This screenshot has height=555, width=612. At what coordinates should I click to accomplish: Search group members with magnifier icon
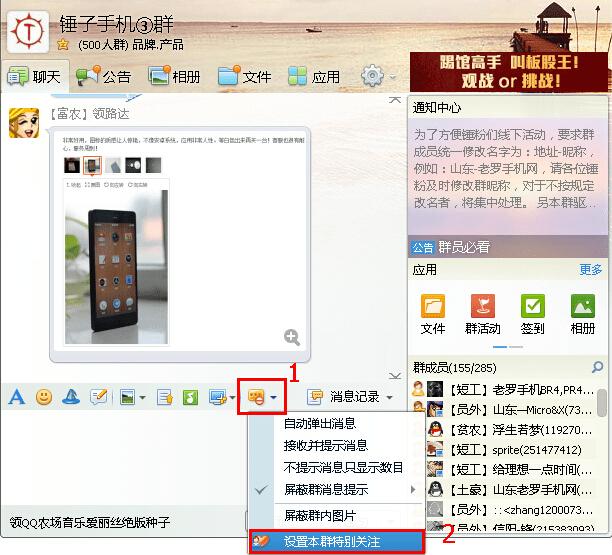598,367
